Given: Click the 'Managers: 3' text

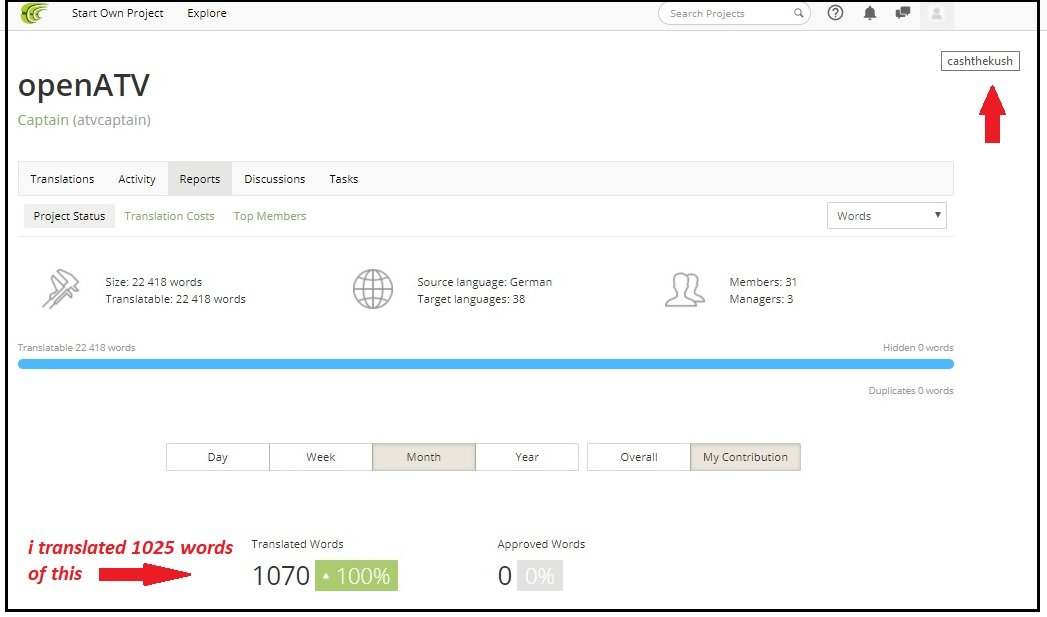Looking at the screenshot, I should (x=761, y=299).
